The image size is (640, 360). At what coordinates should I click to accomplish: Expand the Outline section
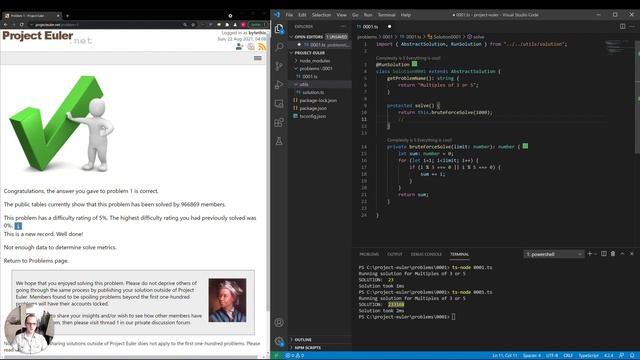[x=303, y=340]
